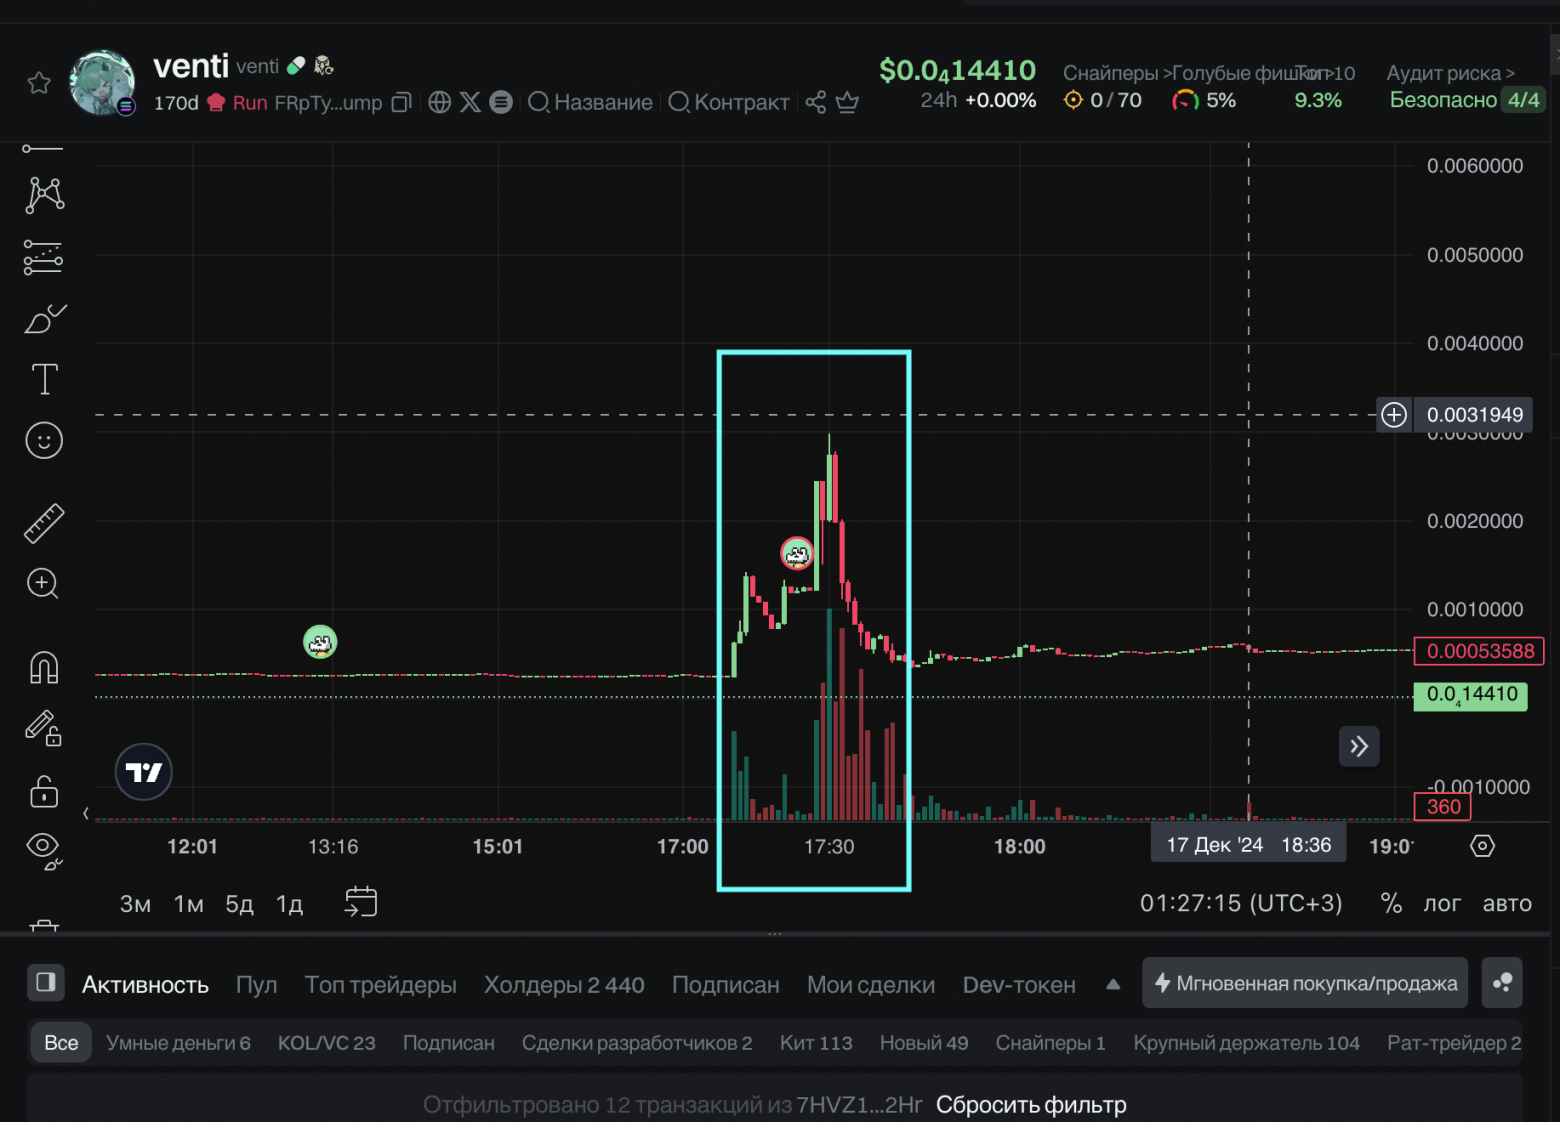Click the crown icon near share
Screen dimensions: 1560x1122
point(847,102)
